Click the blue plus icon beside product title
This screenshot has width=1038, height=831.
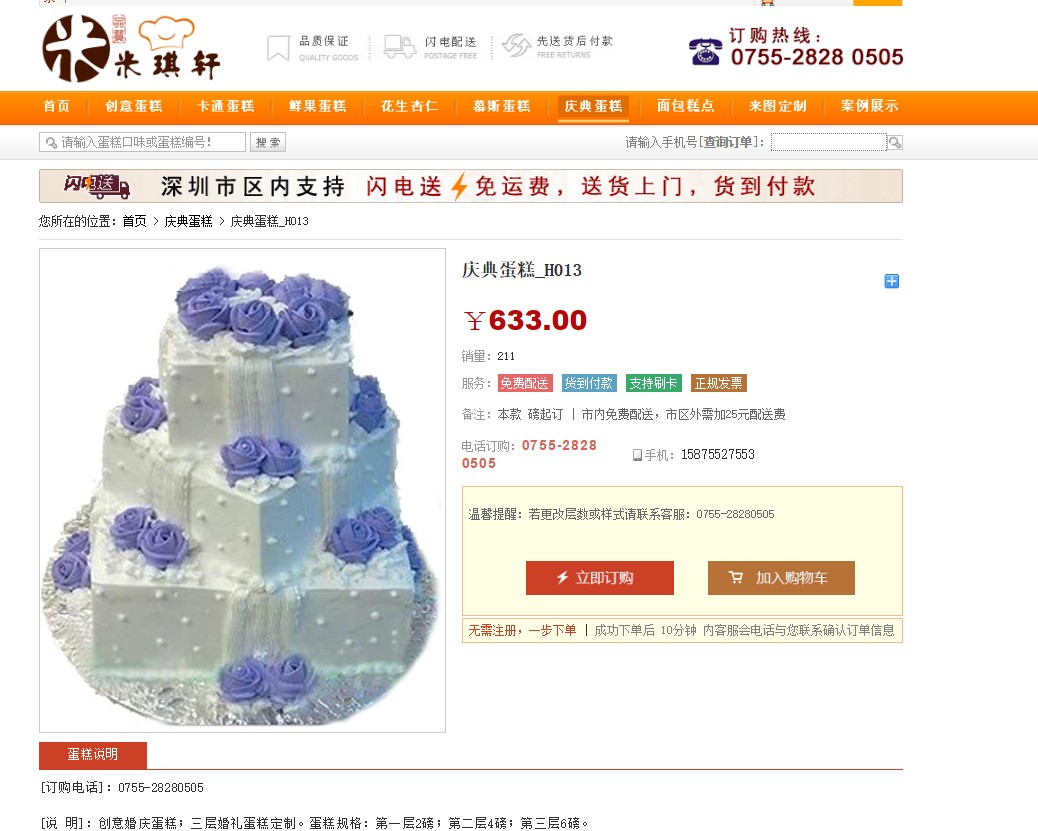click(892, 281)
